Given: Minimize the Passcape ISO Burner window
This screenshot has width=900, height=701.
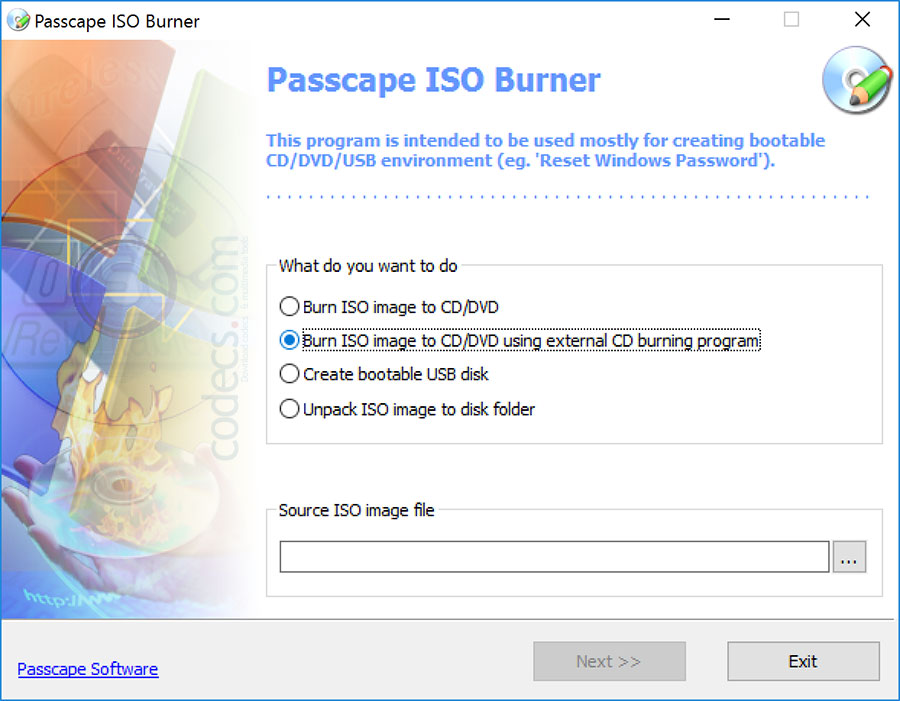Looking at the screenshot, I should [721, 20].
